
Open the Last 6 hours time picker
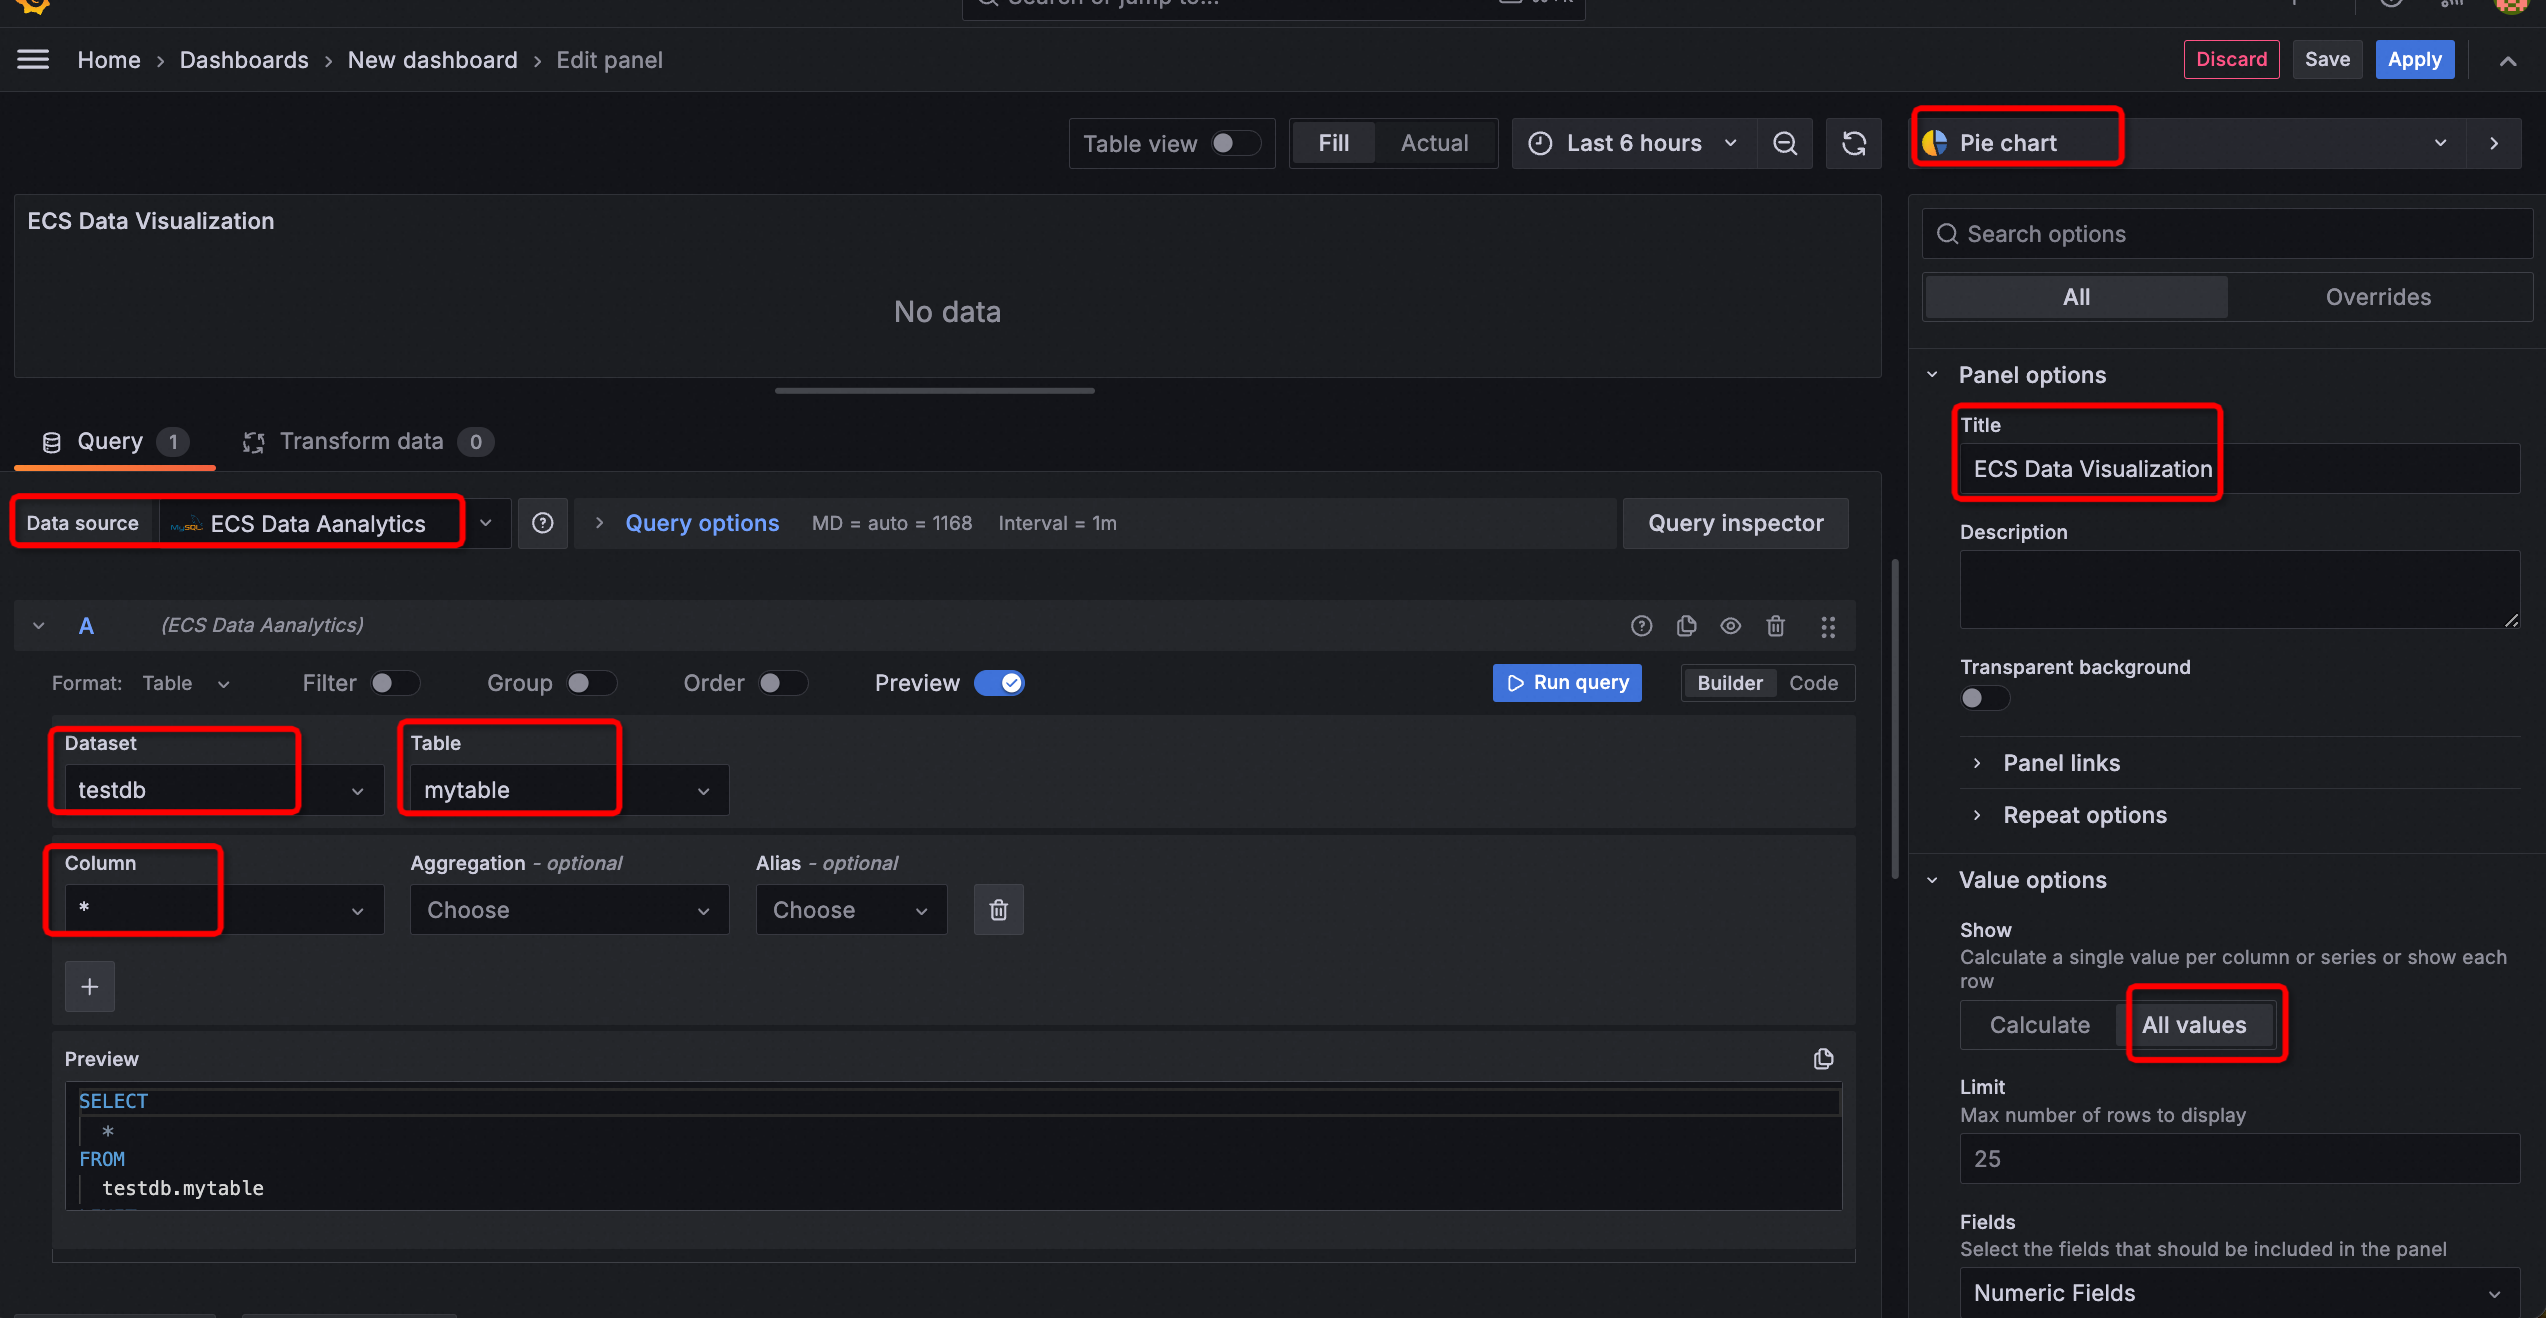[x=1635, y=143]
